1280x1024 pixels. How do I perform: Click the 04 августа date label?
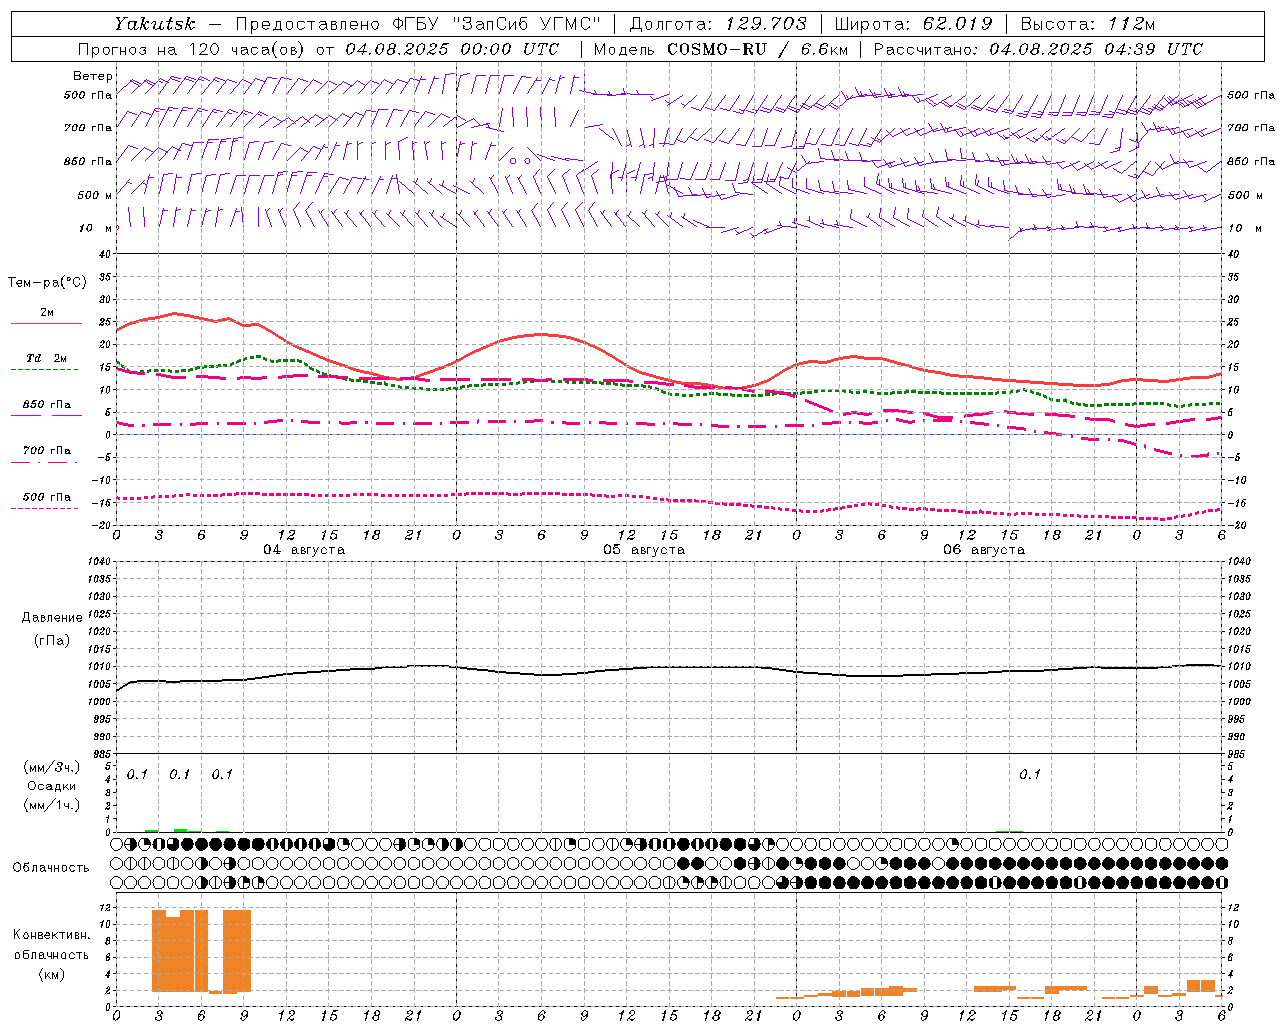coord(303,550)
